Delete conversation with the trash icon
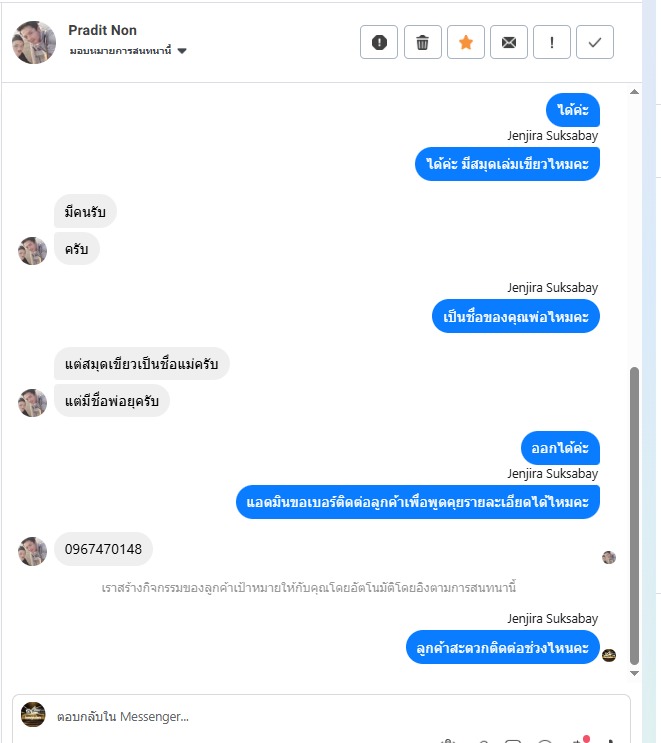Screen dimensions: 661x743 [423, 42]
